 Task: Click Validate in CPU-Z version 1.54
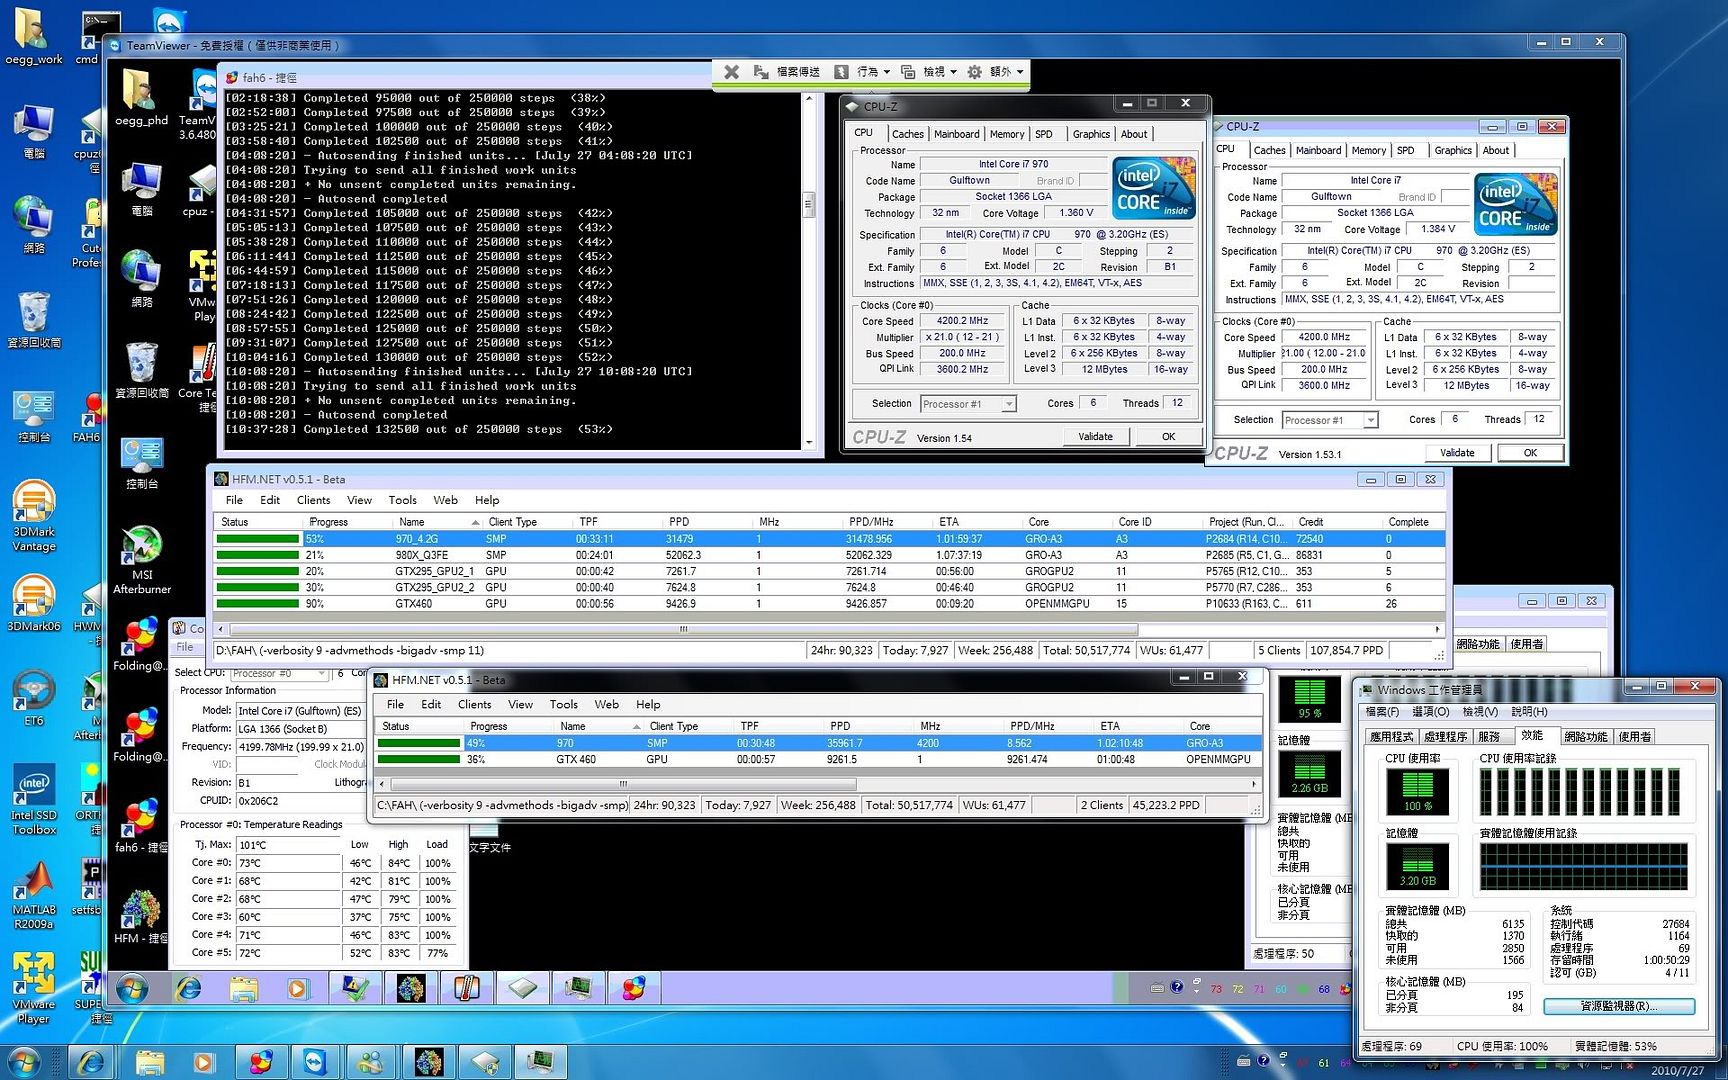[x=1095, y=436]
